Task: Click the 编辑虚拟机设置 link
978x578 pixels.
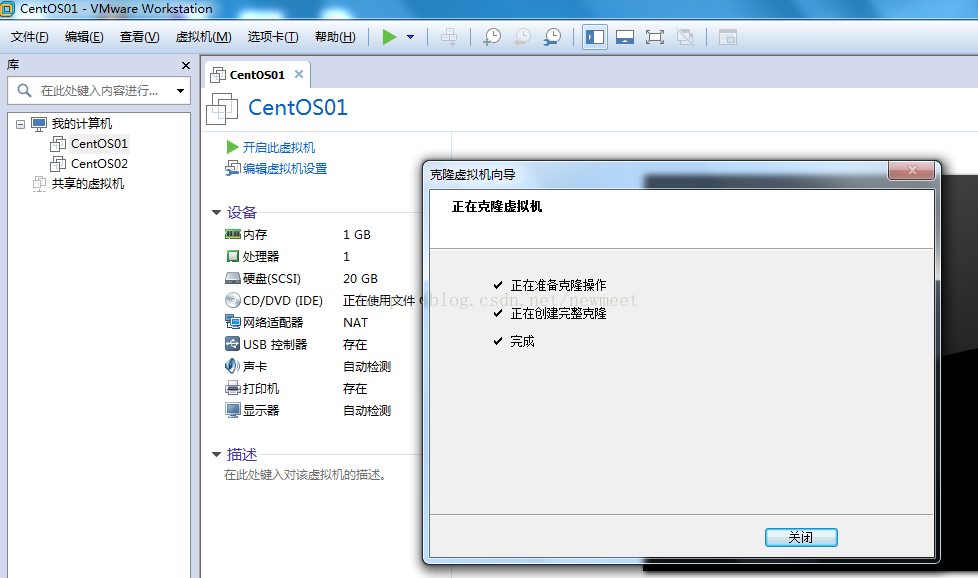Action: click(285, 169)
